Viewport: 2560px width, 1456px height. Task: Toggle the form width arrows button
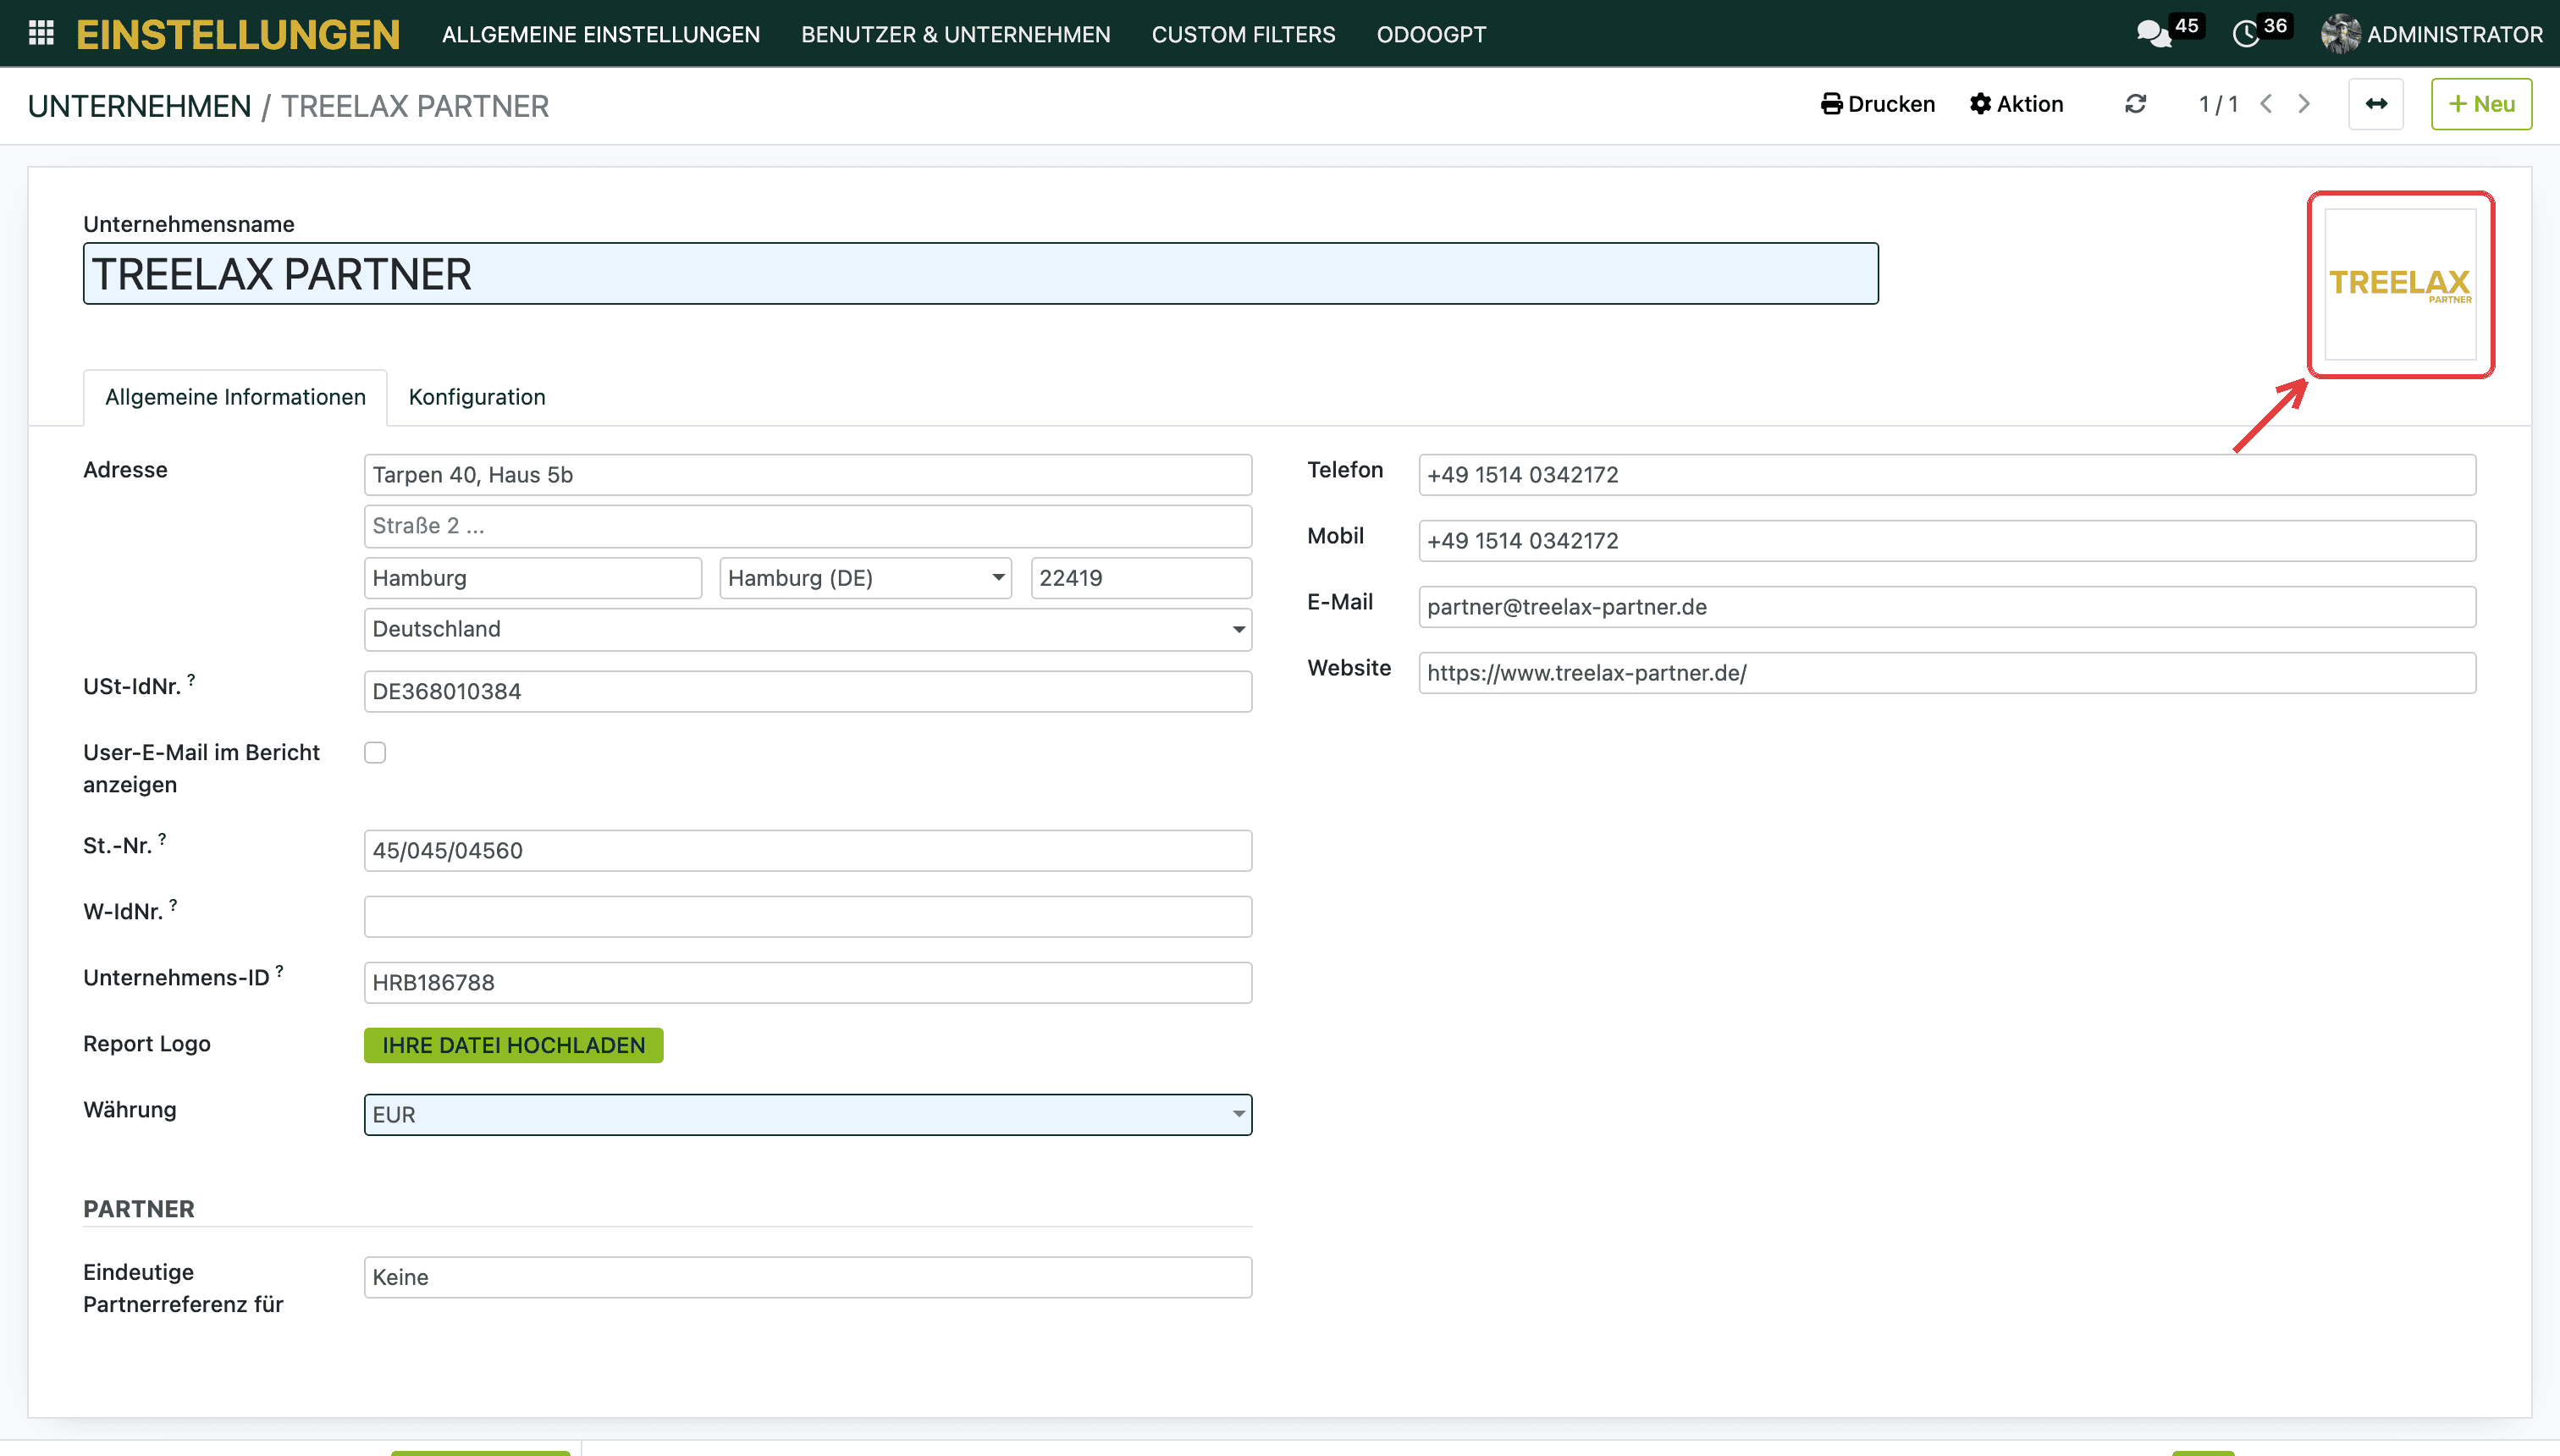coord(2376,104)
